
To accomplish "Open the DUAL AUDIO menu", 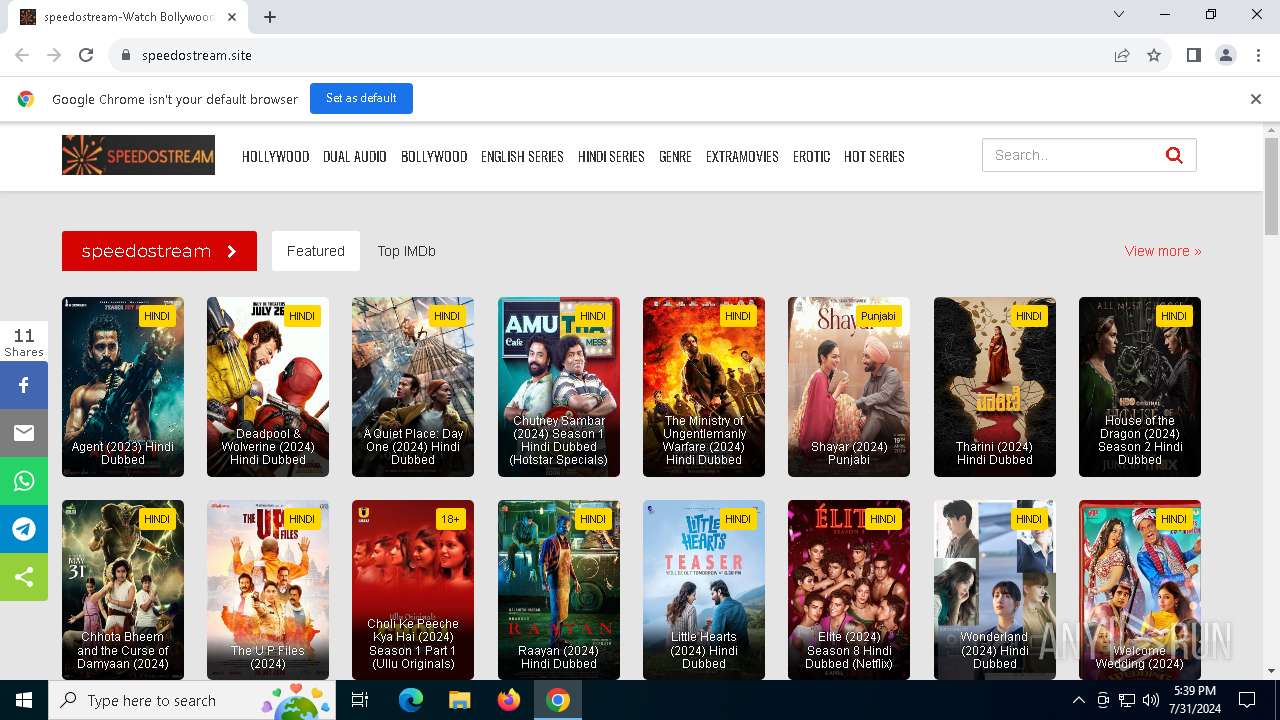I will (354, 156).
